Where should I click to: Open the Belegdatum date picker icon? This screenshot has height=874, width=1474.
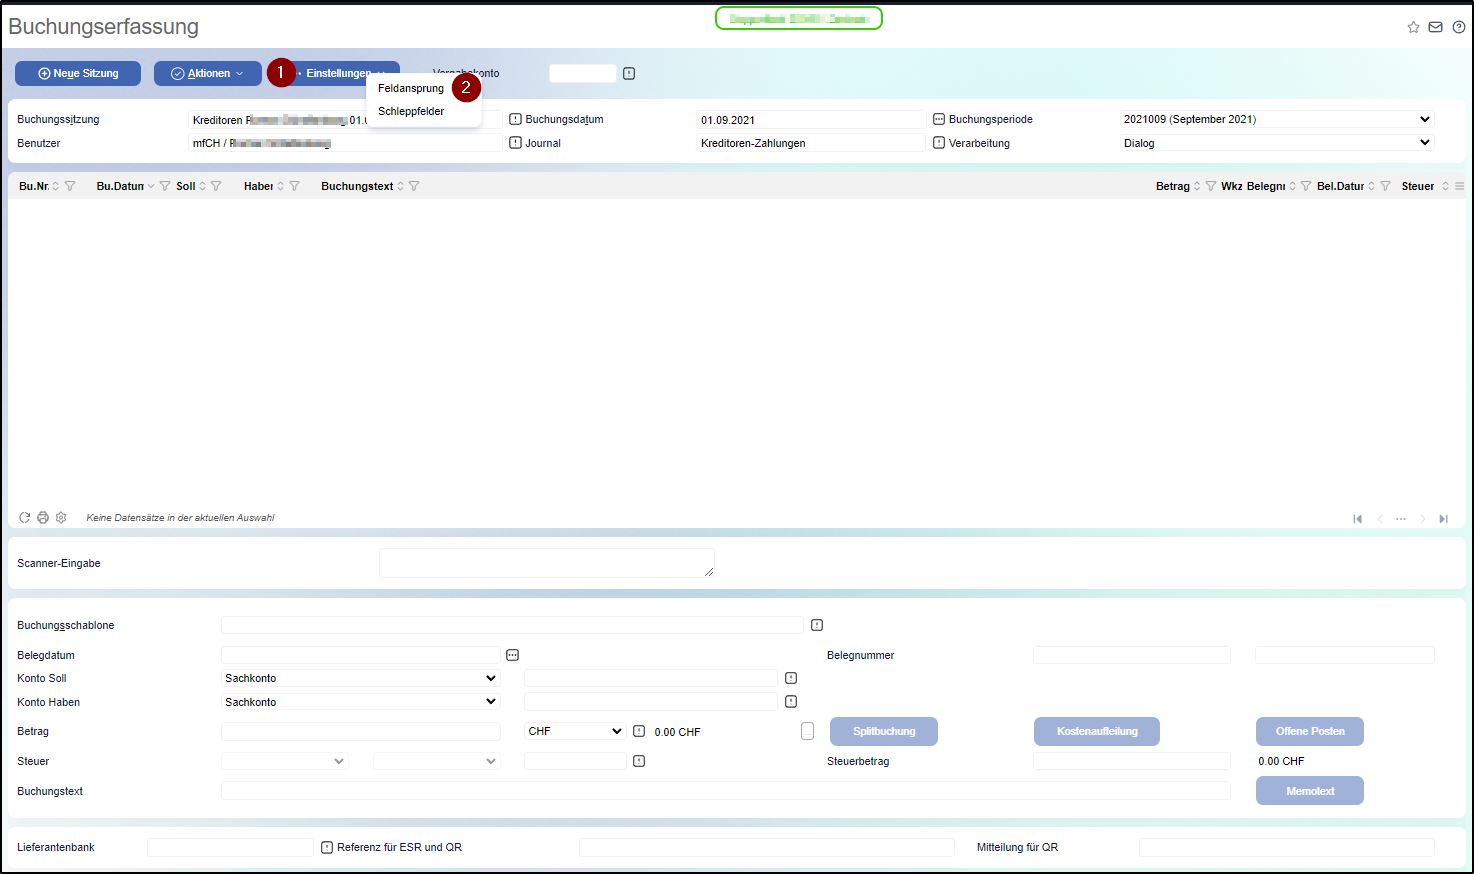tap(512, 655)
